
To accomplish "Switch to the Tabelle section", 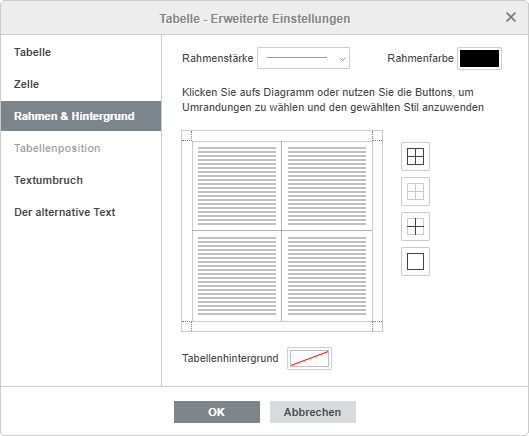I will tap(81, 52).
